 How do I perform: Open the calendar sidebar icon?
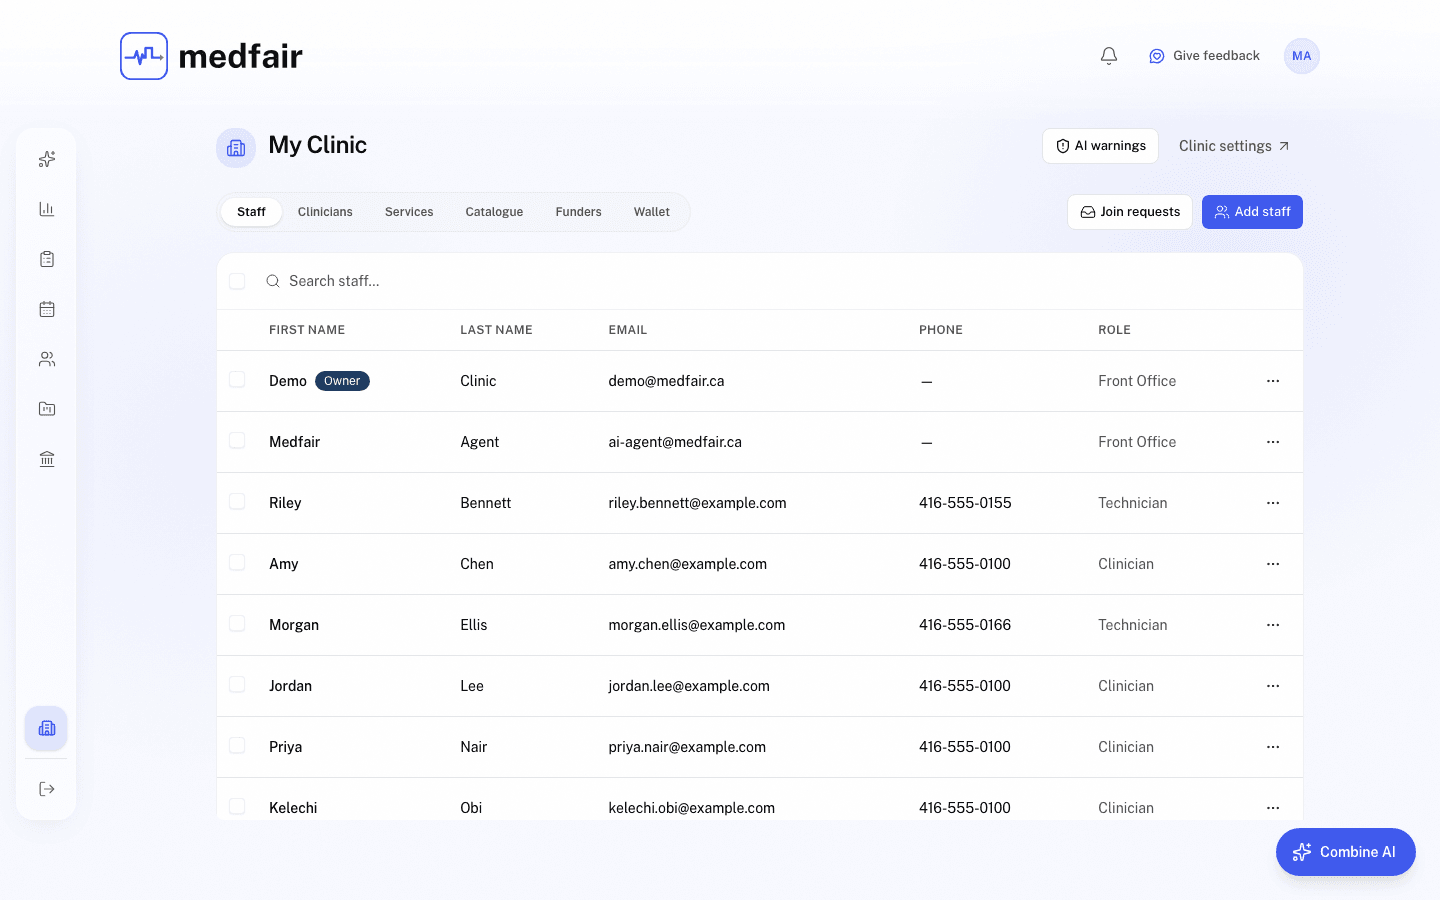point(47,309)
